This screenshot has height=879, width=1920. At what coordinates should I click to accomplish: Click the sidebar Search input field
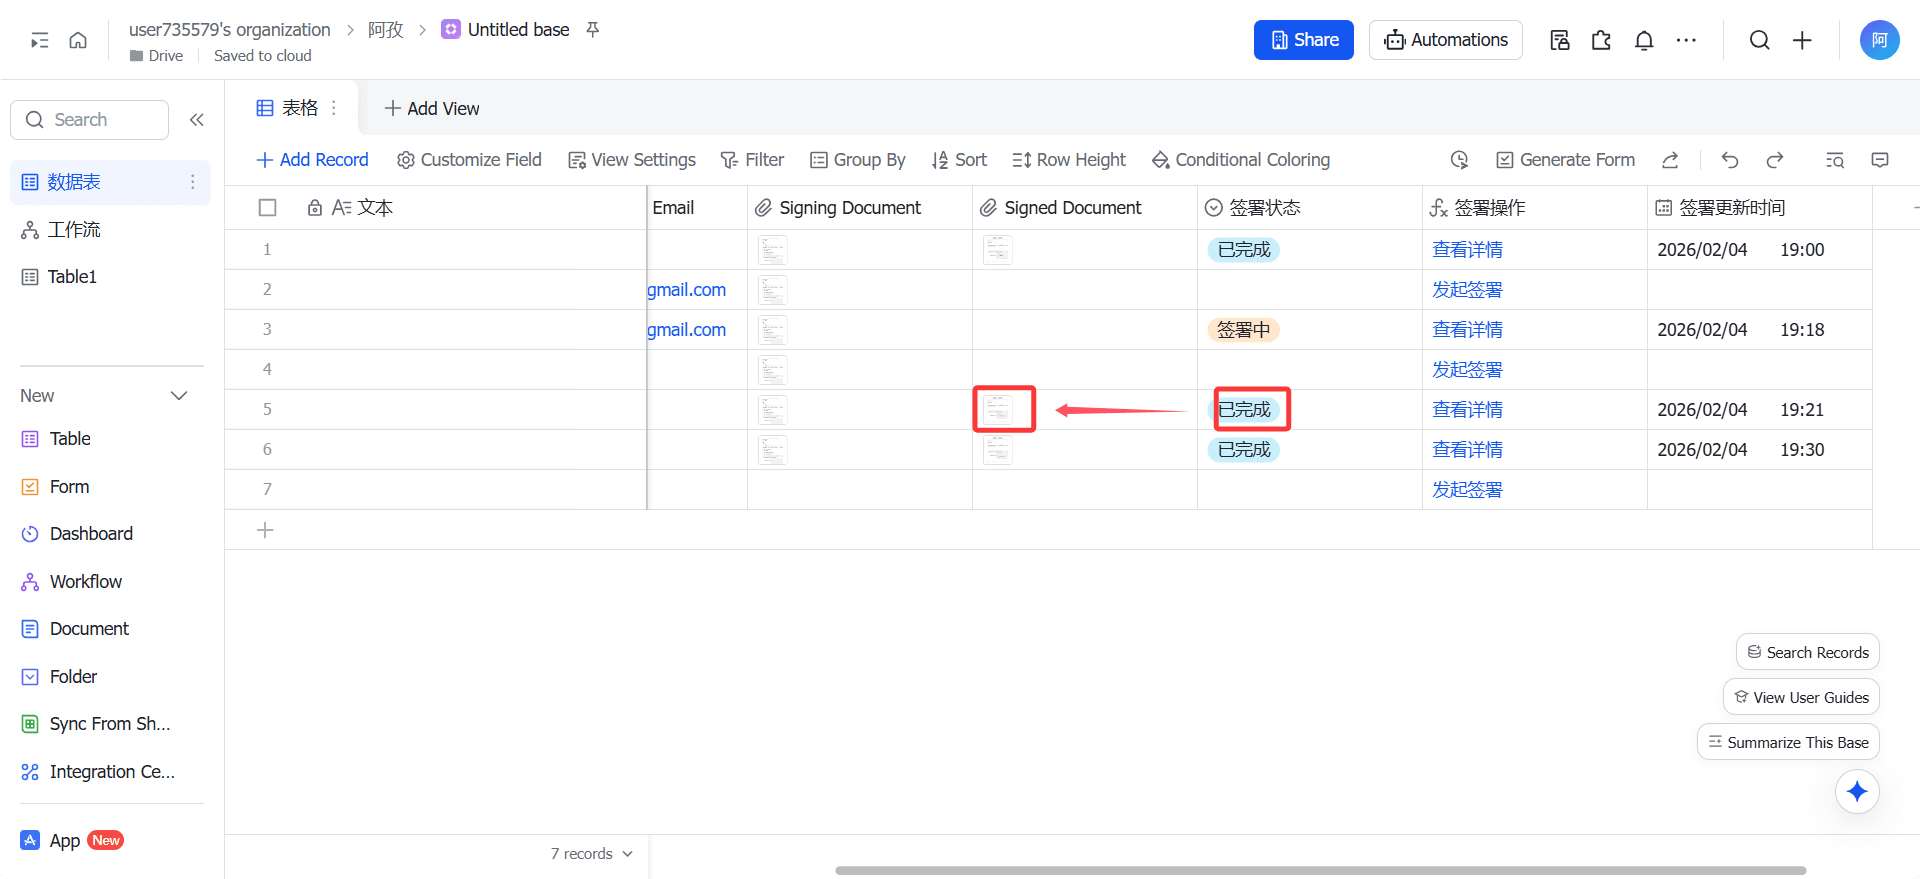[x=90, y=120]
